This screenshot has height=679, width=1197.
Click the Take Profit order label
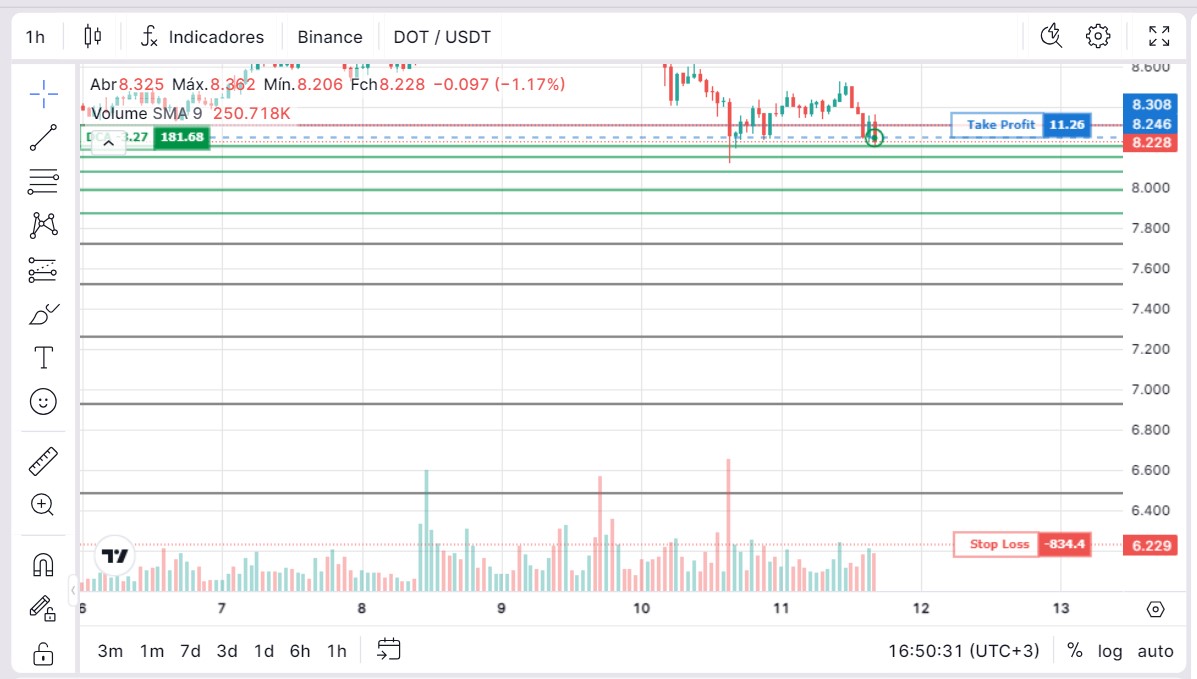(x=1000, y=125)
